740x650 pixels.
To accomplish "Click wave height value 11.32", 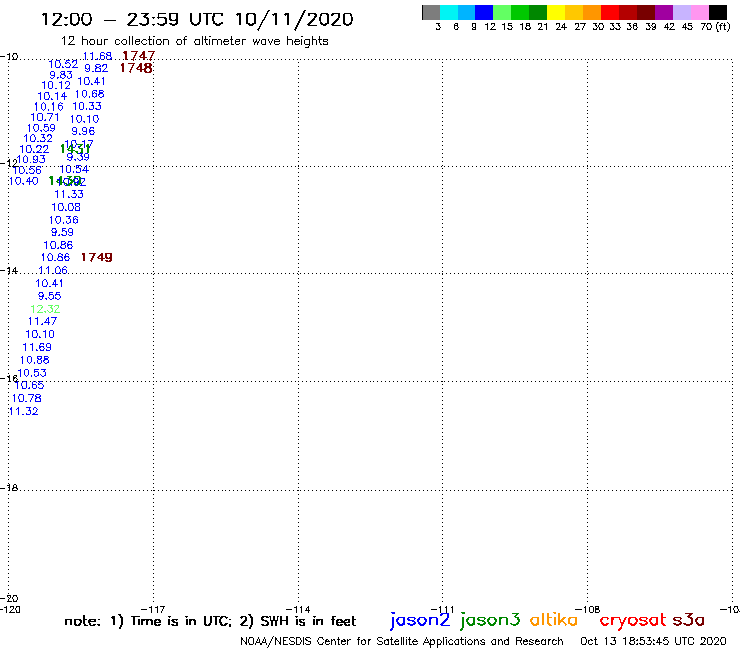I will point(24,411).
